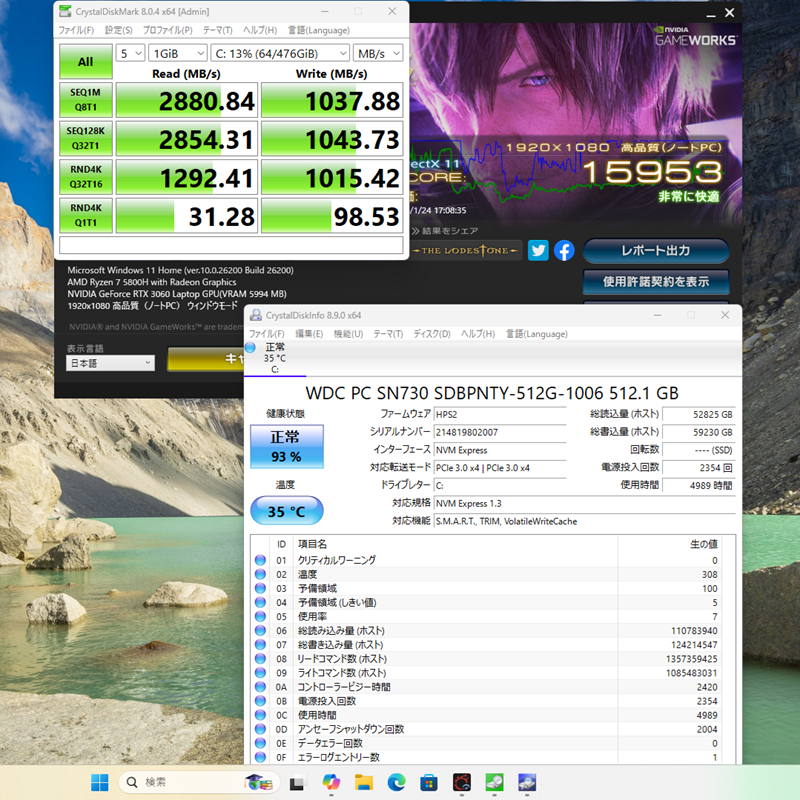The height and width of the screenshot is (800, 800).
Task: Open the test count dropdown showing 5
Action: [x=130, y=52]
